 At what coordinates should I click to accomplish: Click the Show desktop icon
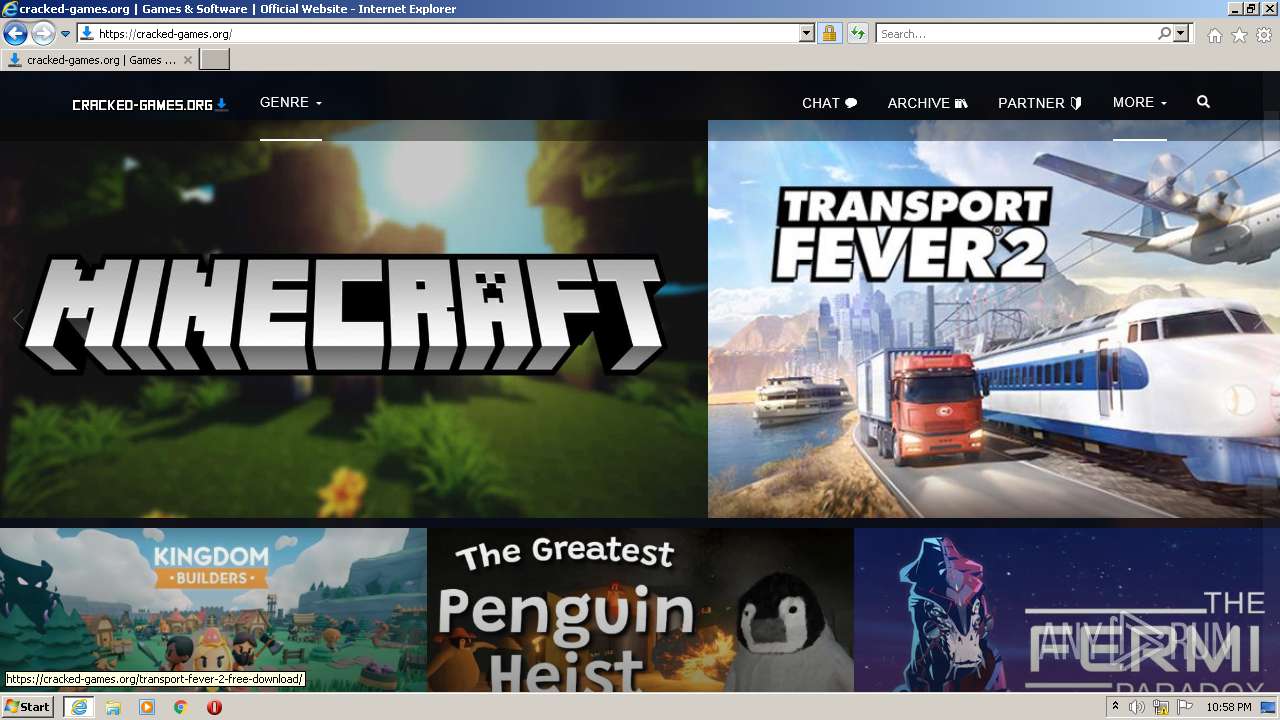(x=1268, y=707)
